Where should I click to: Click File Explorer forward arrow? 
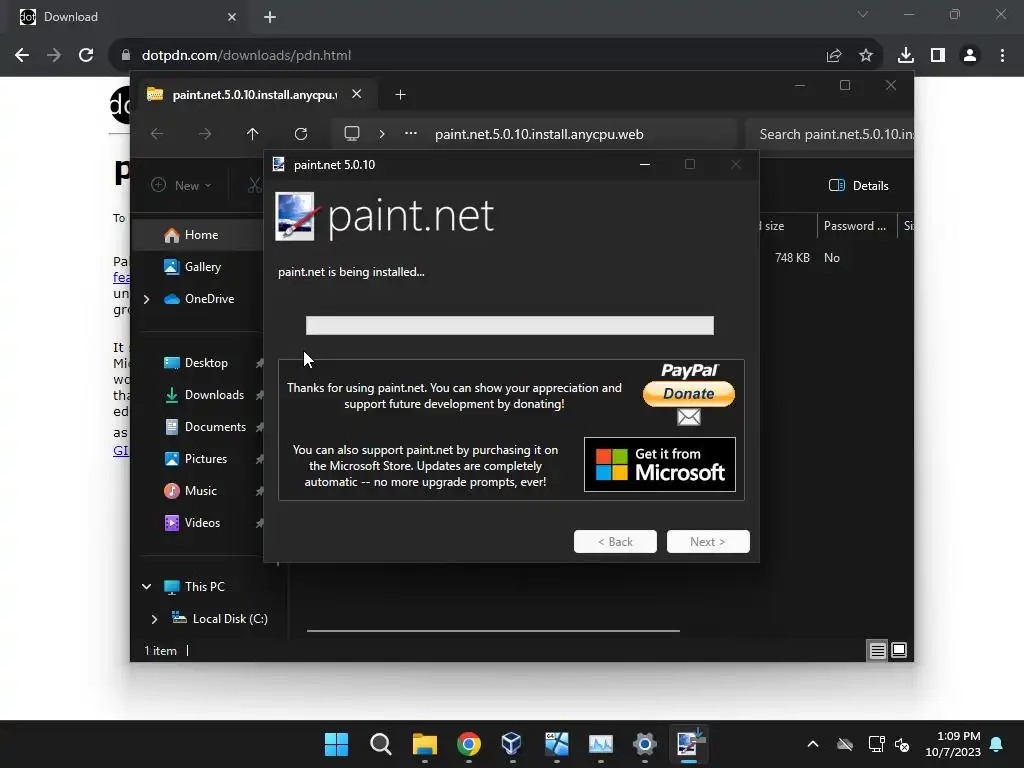tap(205, 134)
